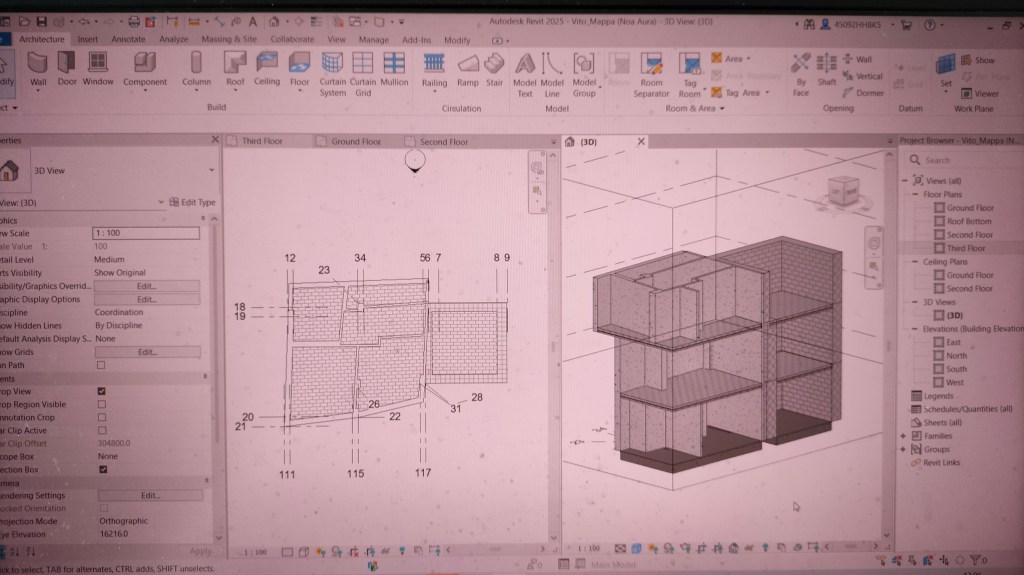Switch to the Annotate ribbon tab

(128, 40)
